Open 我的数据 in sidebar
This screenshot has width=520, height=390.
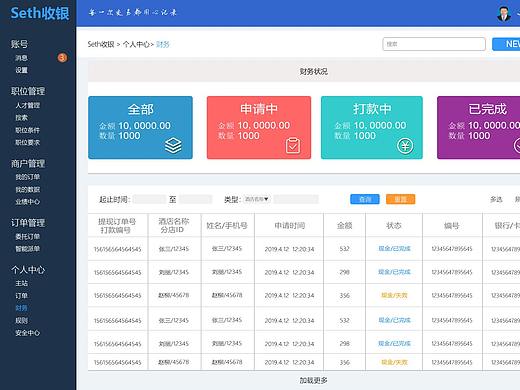coord(28,190)
